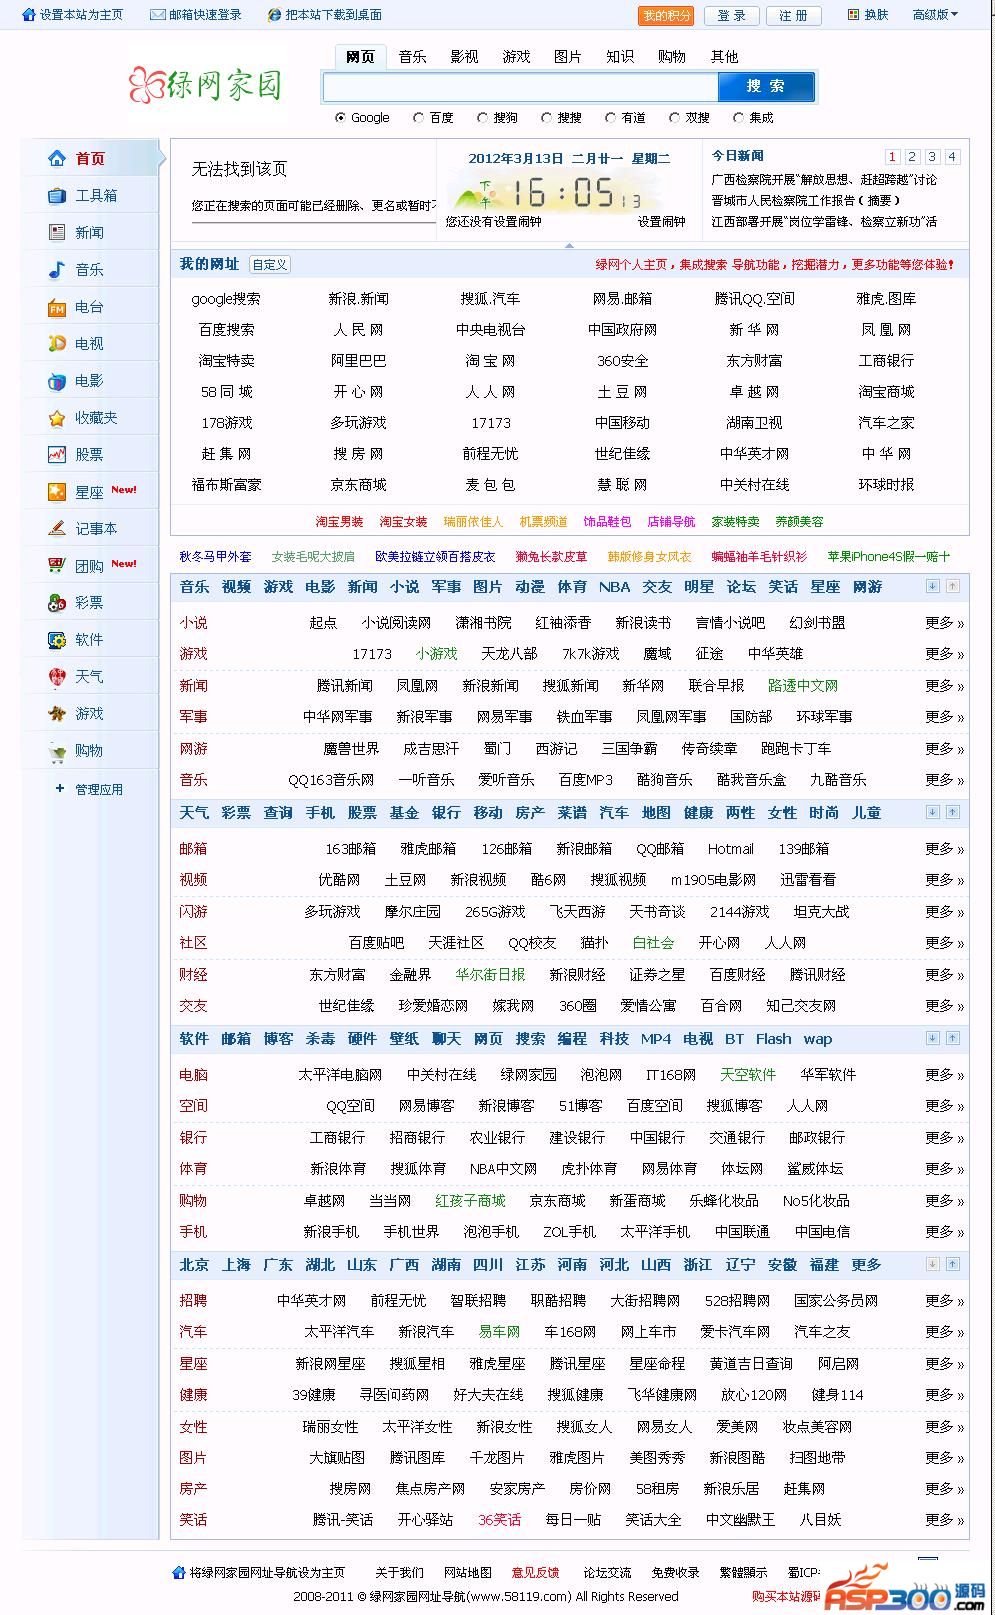Open the 电影 movie sidebar icon
This screenshot has height=1615, width=995.
(57, 380)
